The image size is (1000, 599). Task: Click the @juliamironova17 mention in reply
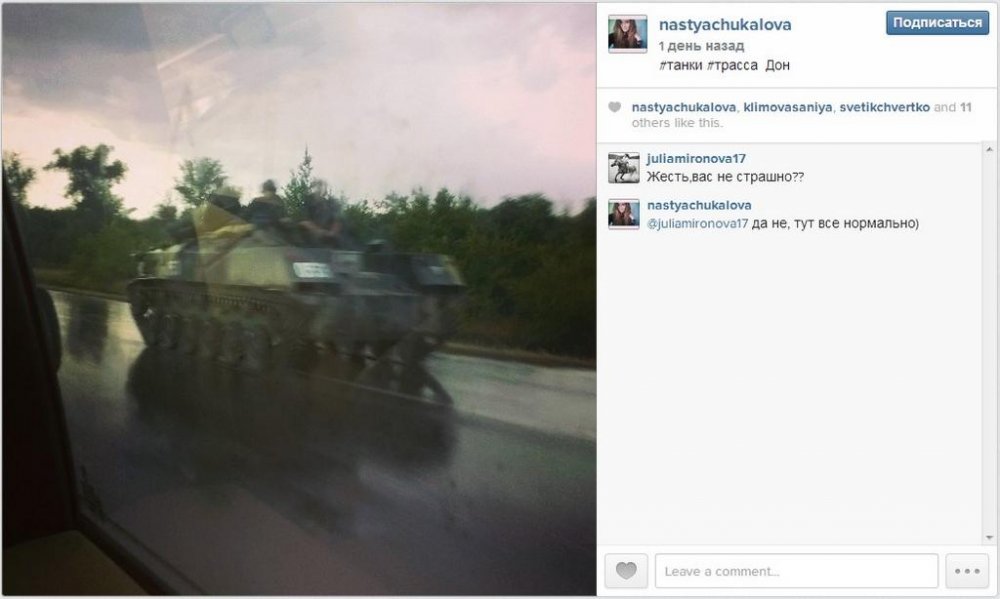[697, 223]
